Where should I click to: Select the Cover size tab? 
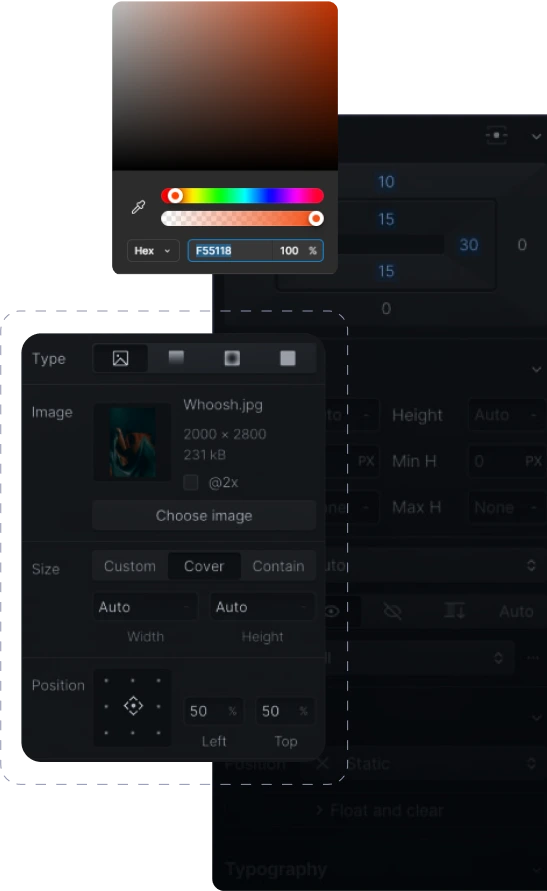(x=204, y=567)
